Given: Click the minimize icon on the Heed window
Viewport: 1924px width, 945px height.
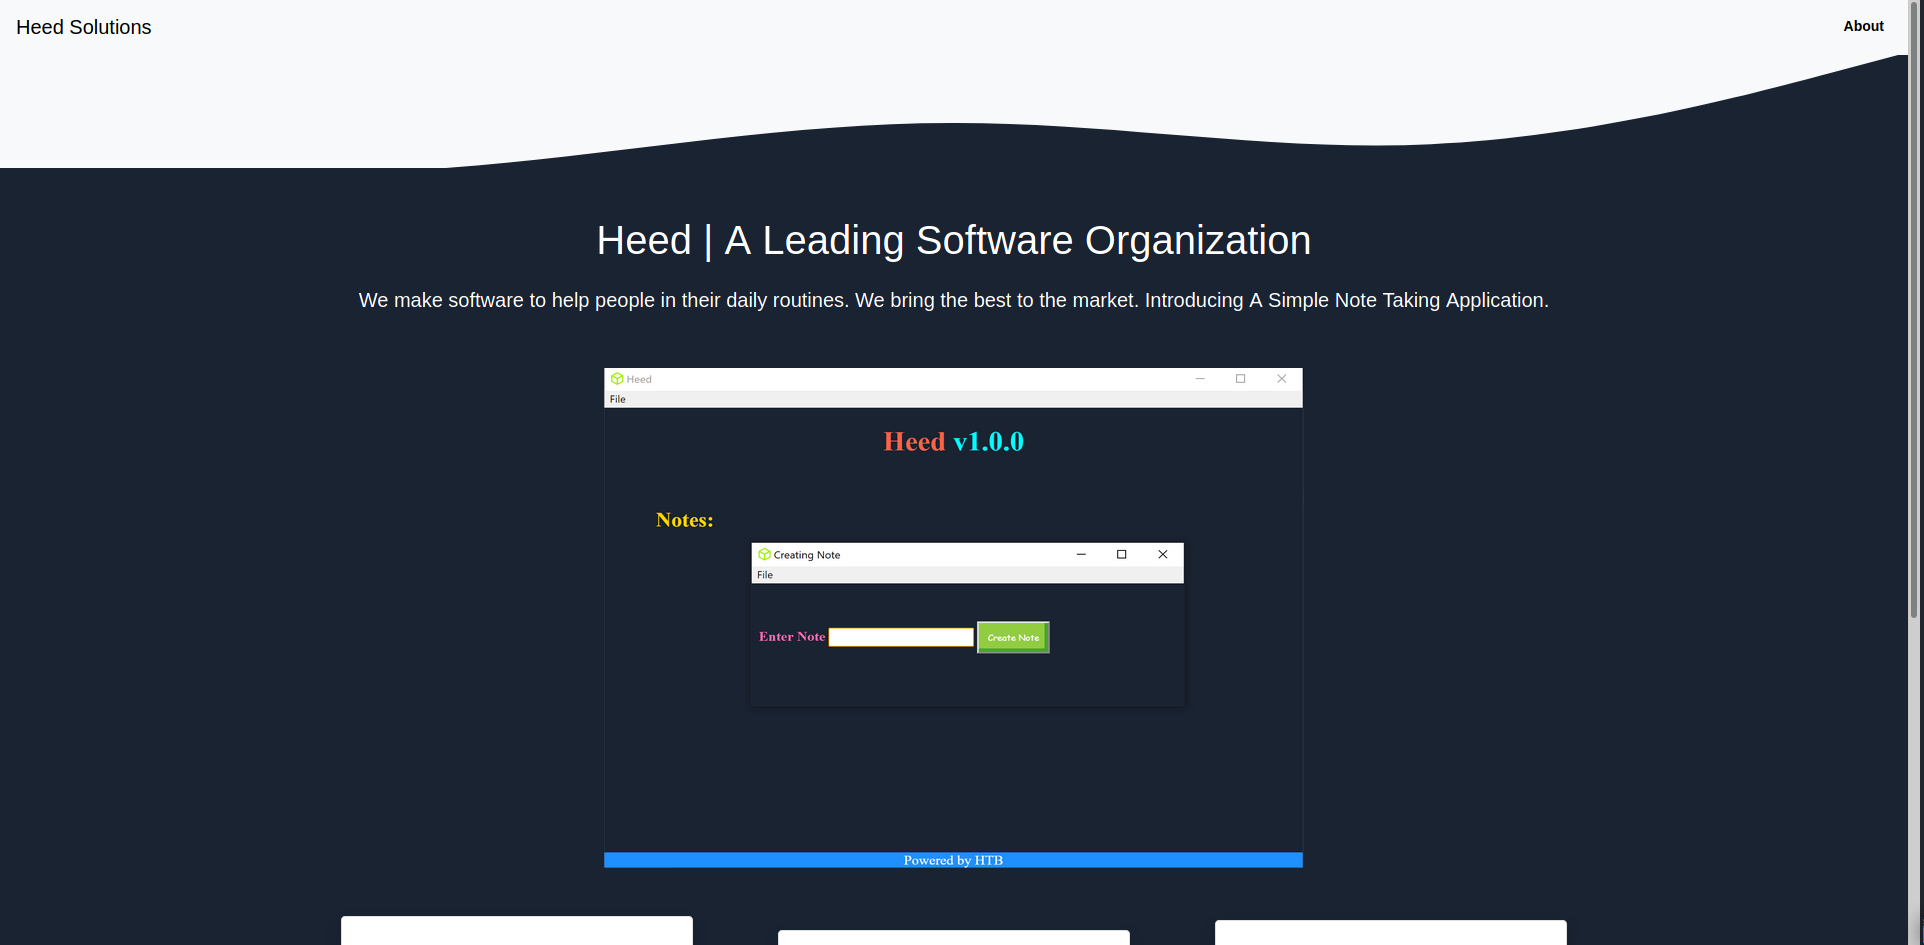Looking at the screenshot, I should [1200, 379].
